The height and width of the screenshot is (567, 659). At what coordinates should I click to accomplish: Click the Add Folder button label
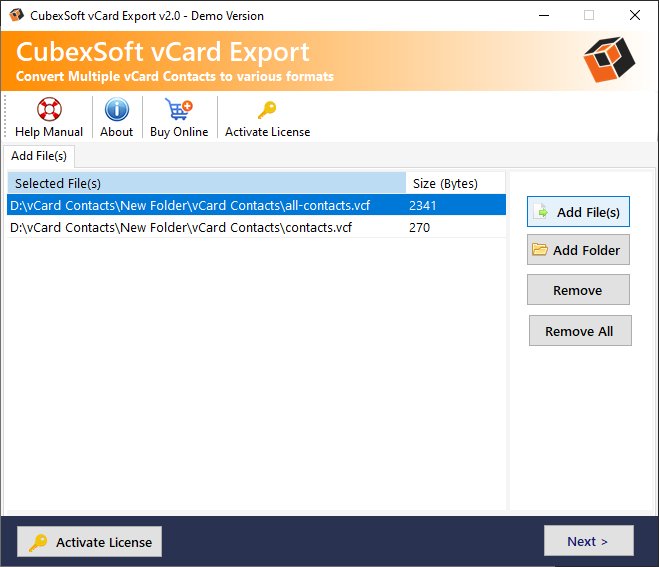click(586, 250)
